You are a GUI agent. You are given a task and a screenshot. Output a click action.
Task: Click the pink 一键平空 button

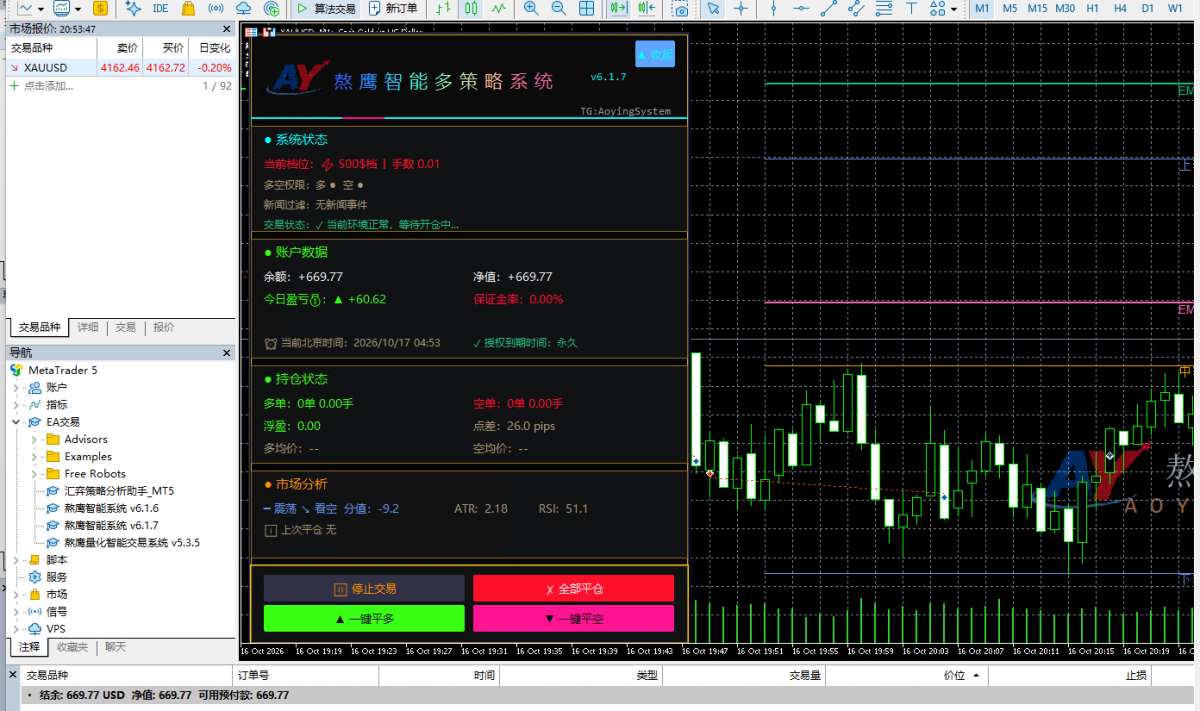[573, 619]
